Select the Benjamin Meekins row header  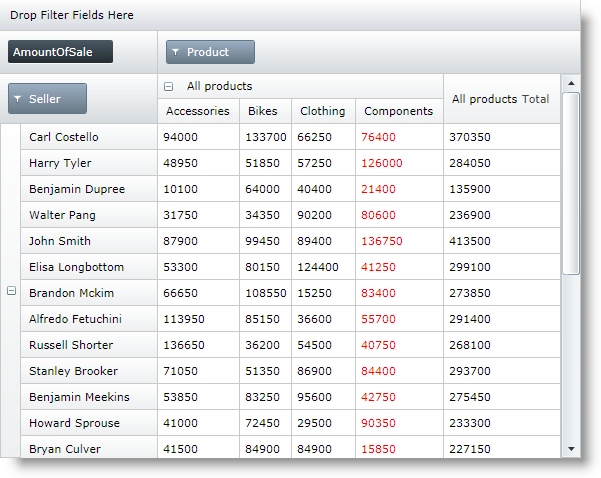(89, 397)
